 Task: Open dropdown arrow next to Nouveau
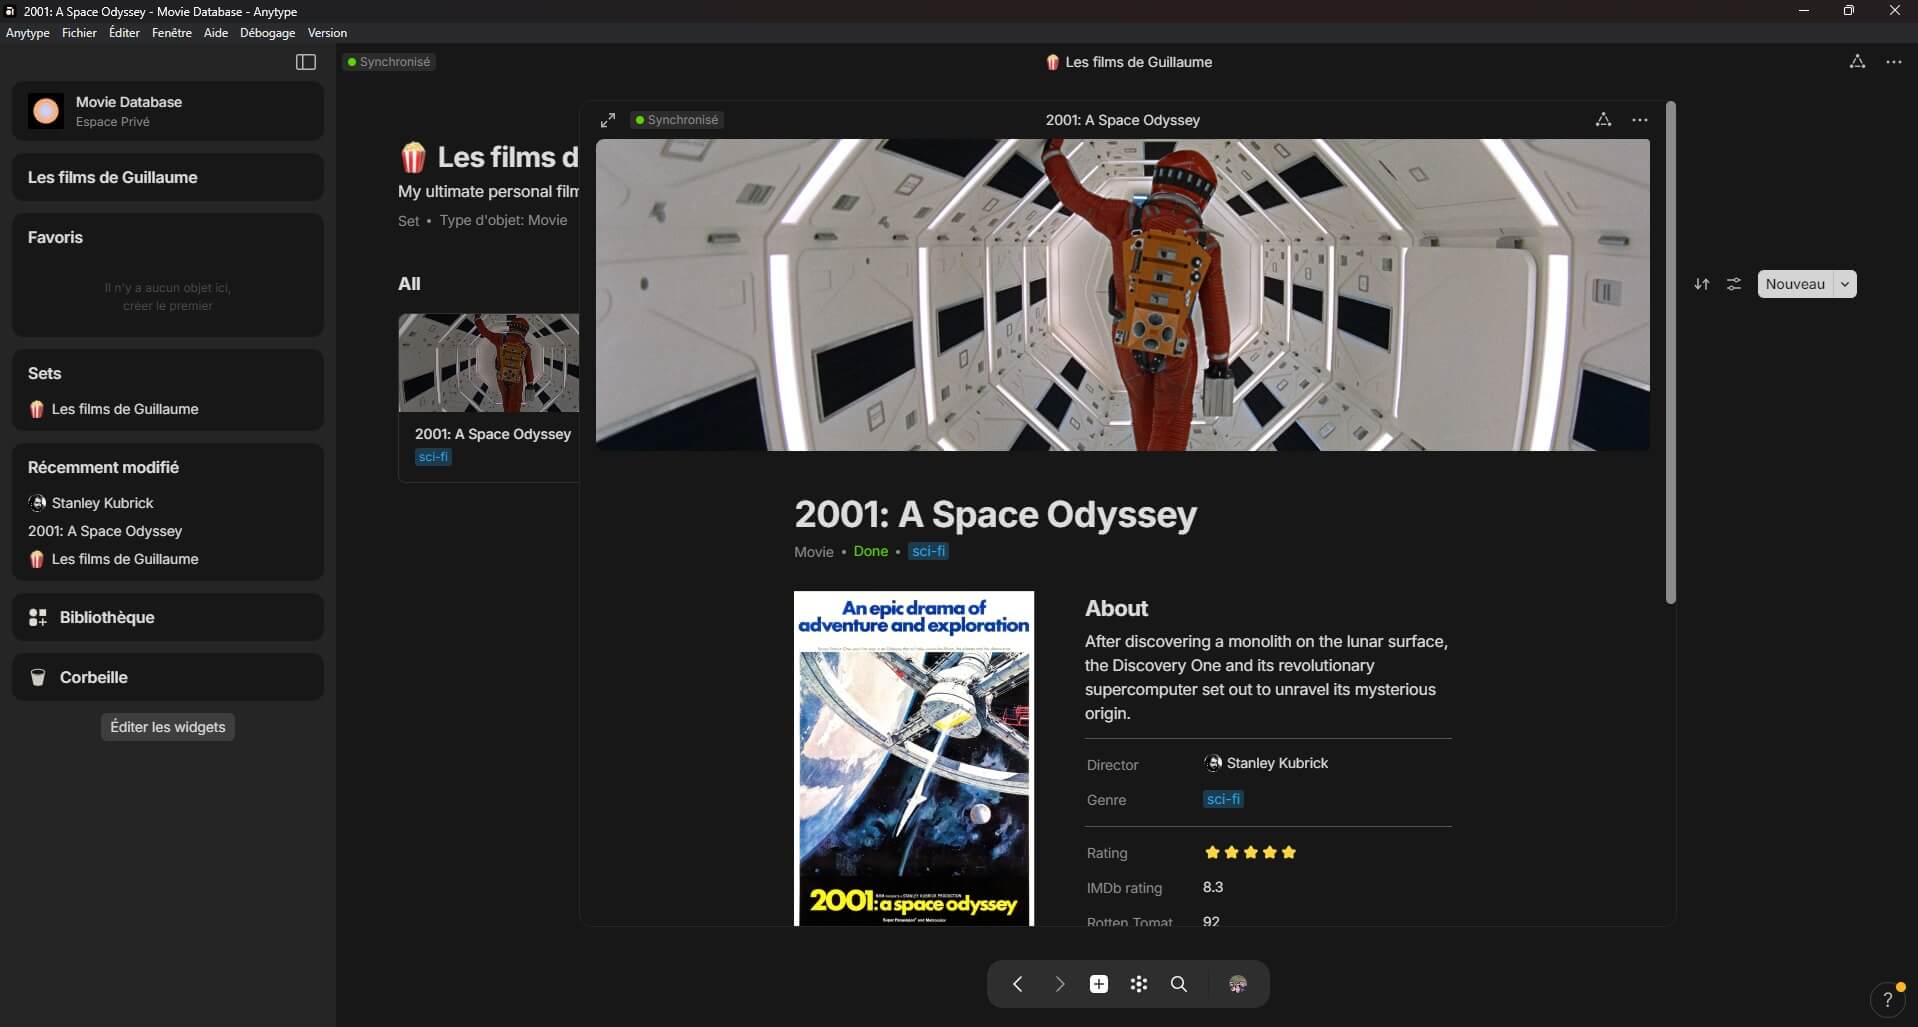click(x=1845, y=284)
